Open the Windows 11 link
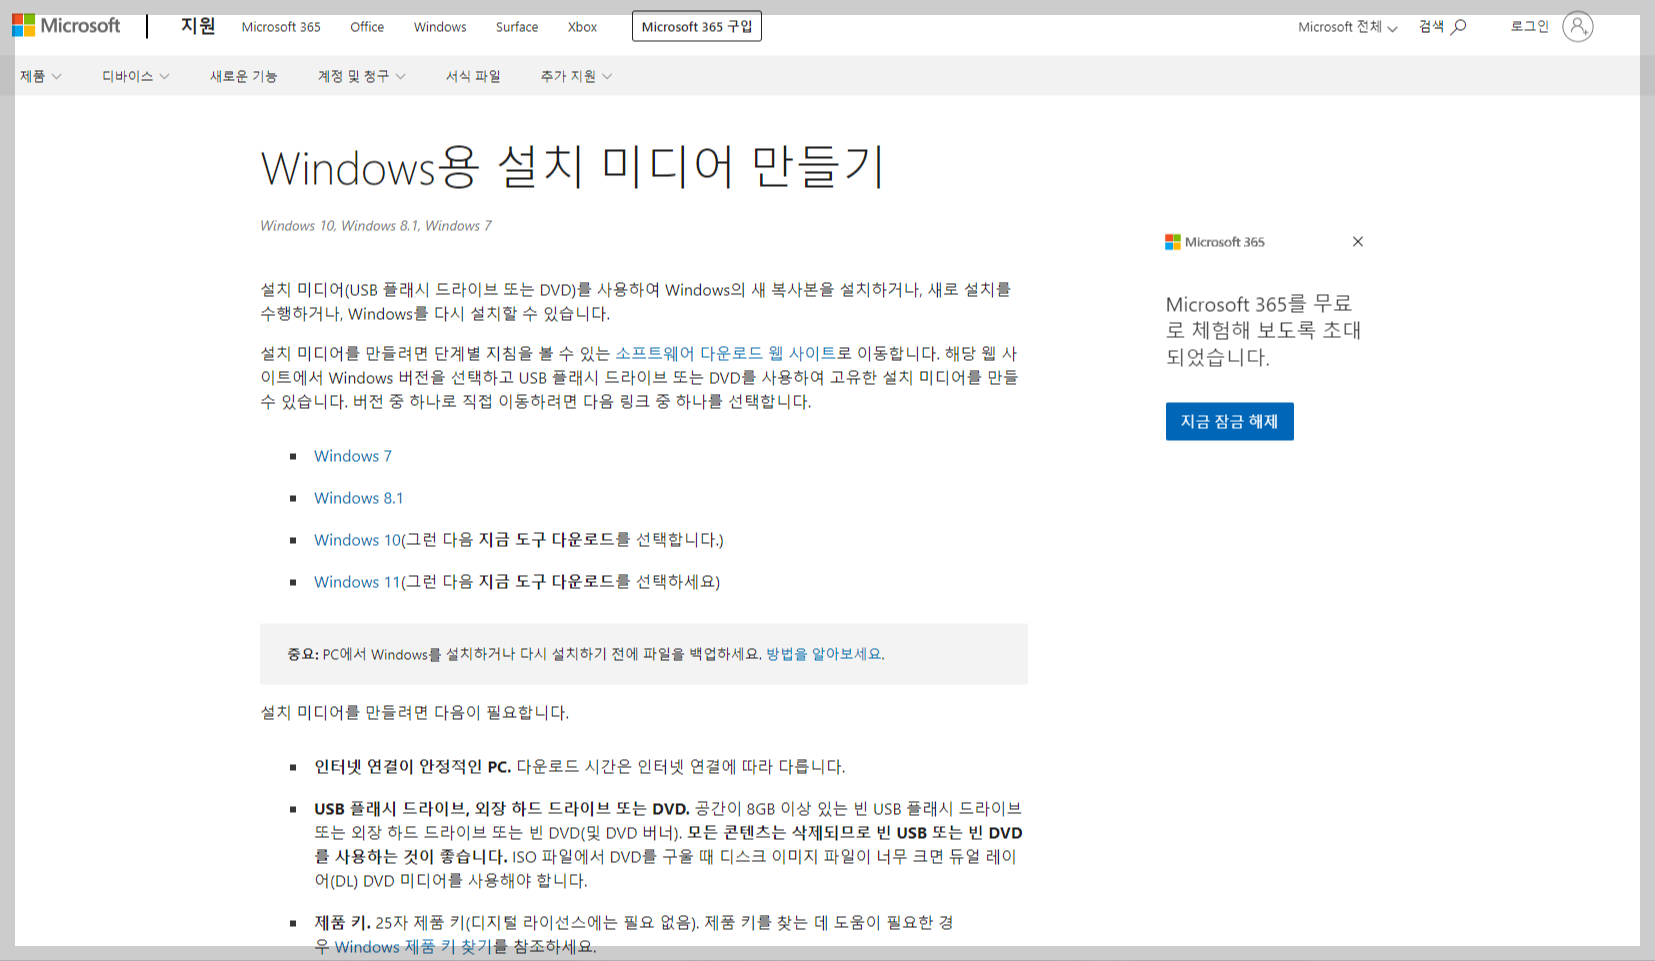The height and width of the screenshot is (961, 1655). (357, 582)
